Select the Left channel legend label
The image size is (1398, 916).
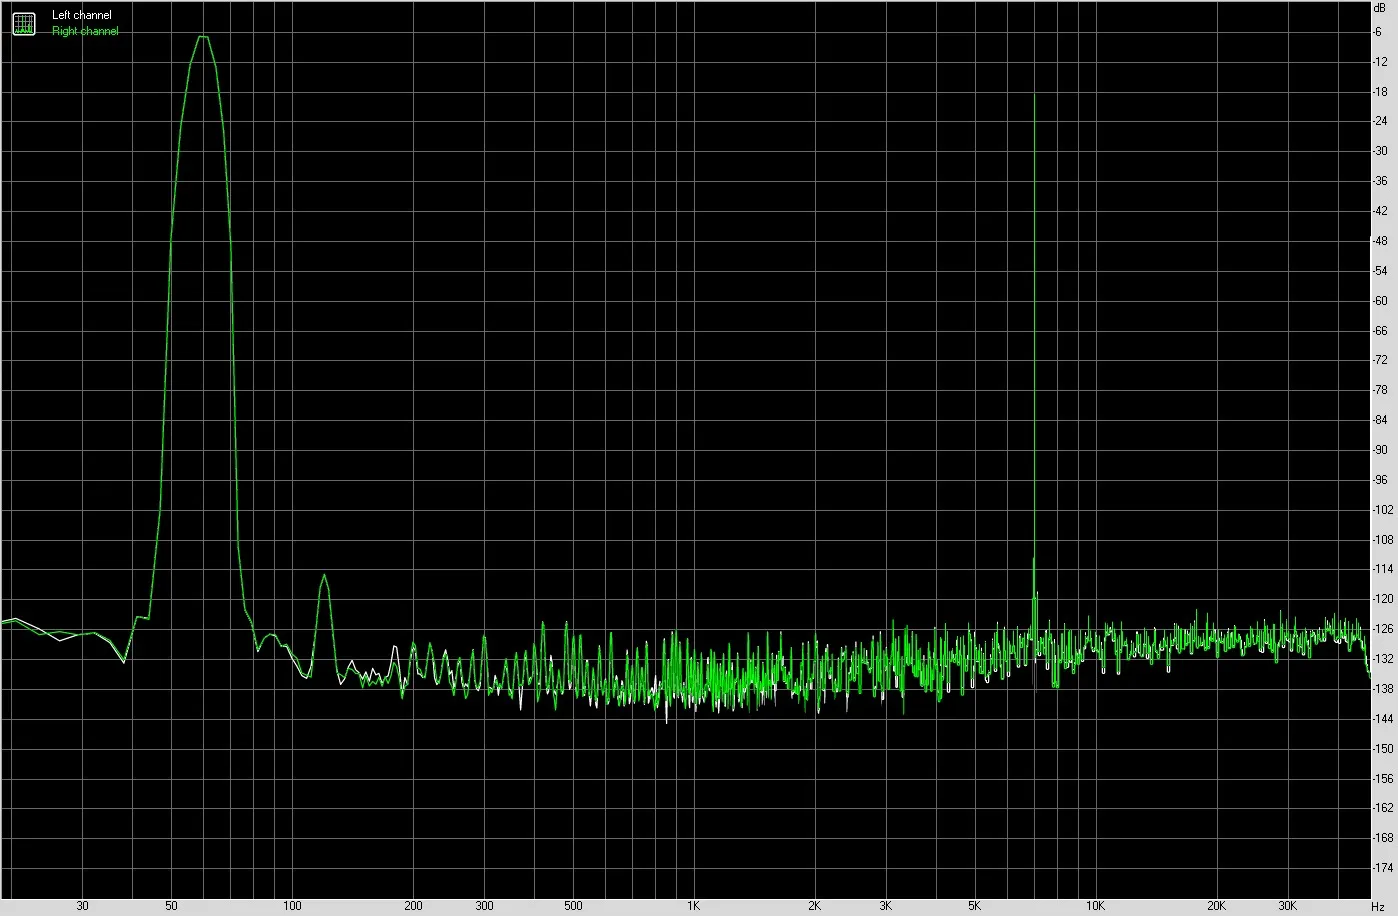[x=82, y=15]
